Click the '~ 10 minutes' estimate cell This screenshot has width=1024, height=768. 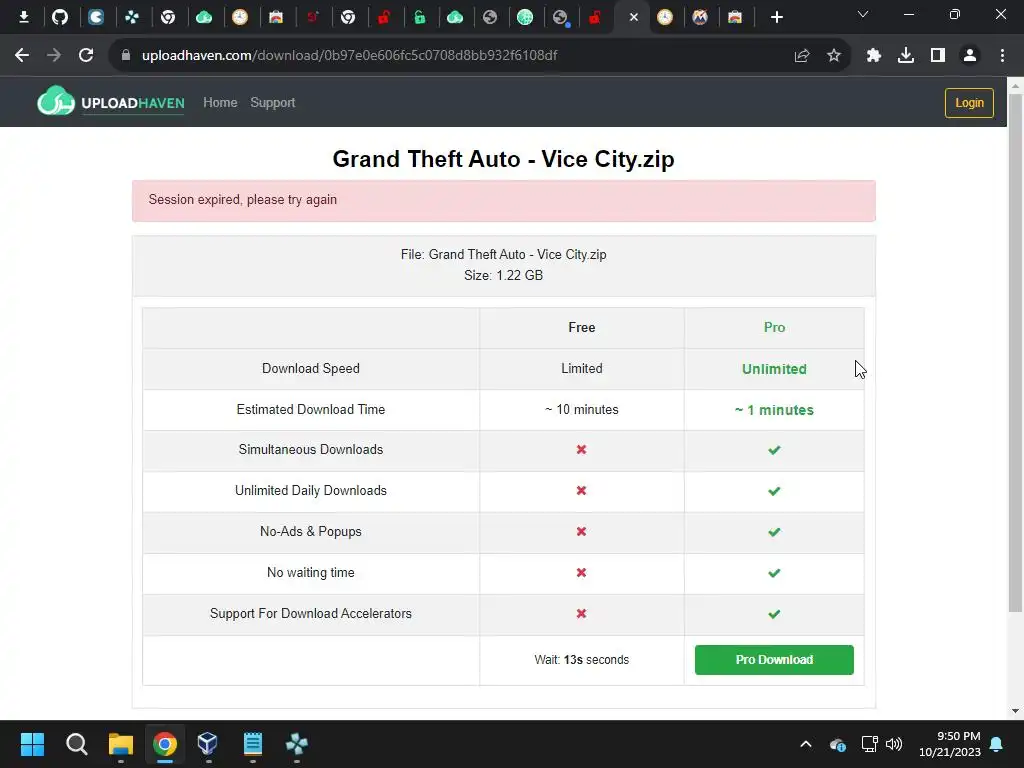pyautogui.click(x=581, y=409)
